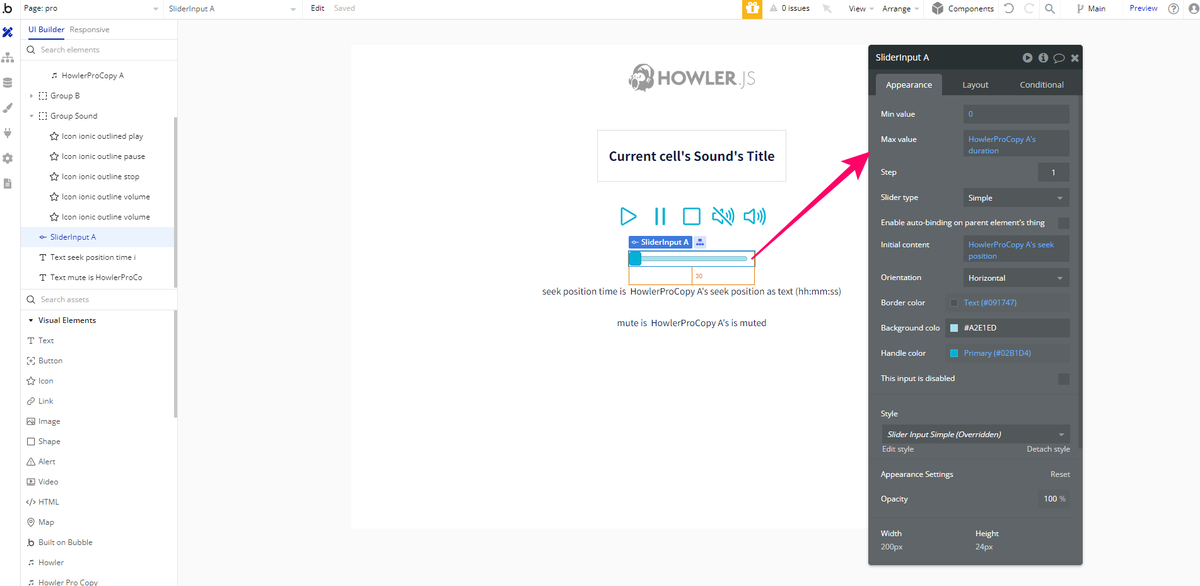Click the Components cube icon in the toolbar
The height and width of the screenshot is (586, 1200).
point(937,8)
